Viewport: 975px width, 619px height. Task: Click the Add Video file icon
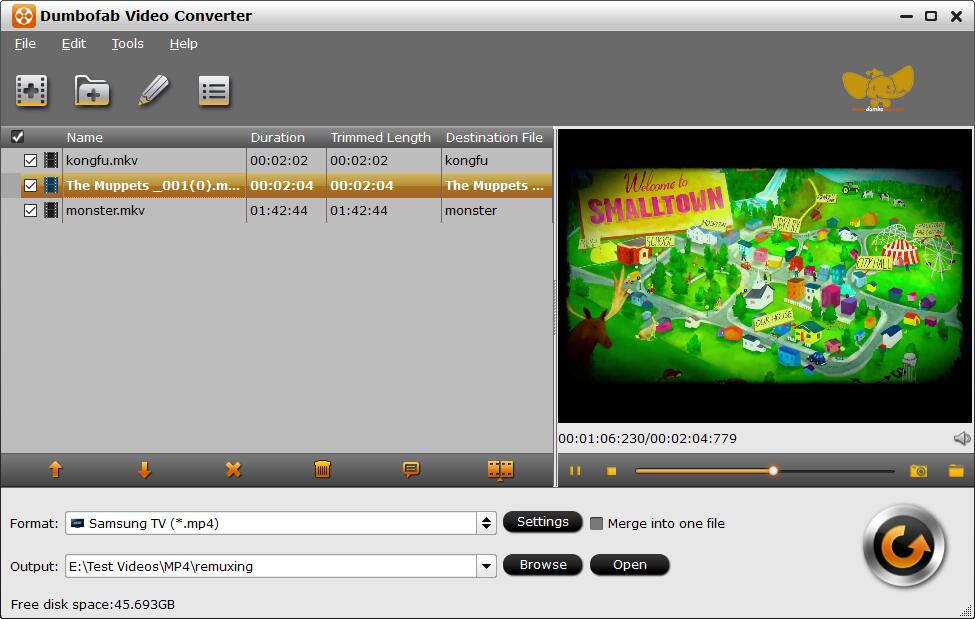tap(32, 91)
